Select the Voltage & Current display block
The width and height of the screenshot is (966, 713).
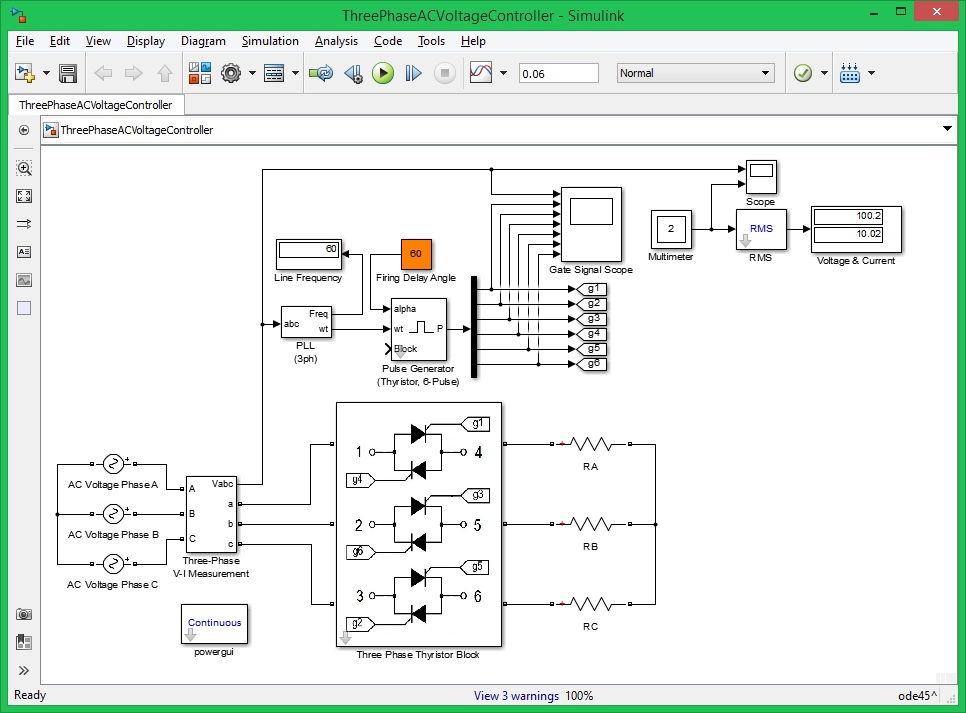856,229
